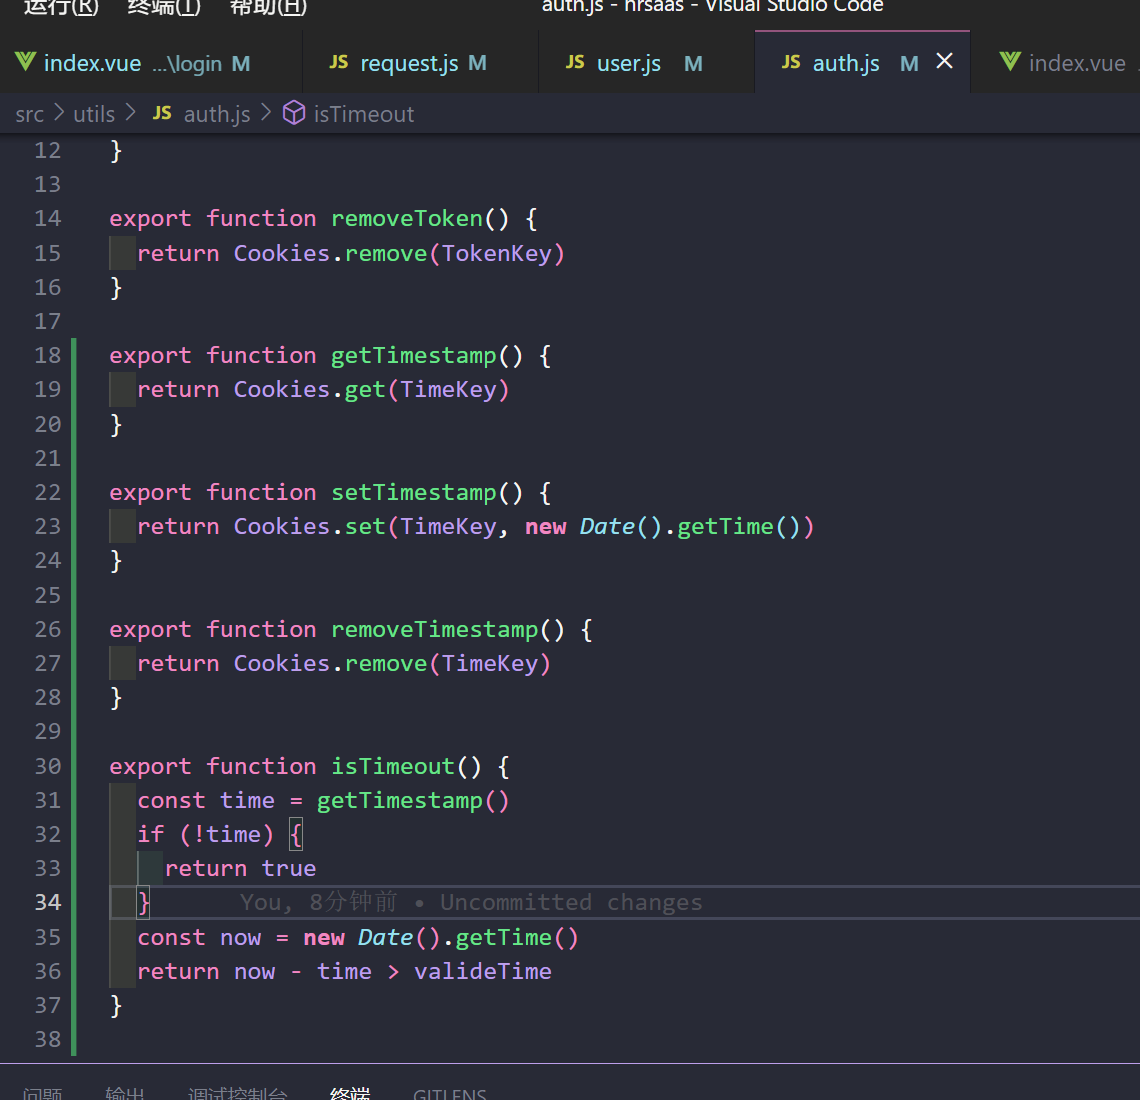Click the JS icon on auth.js tab
The width and height of the screenshot is (1140, 1100).
(791, 62)
